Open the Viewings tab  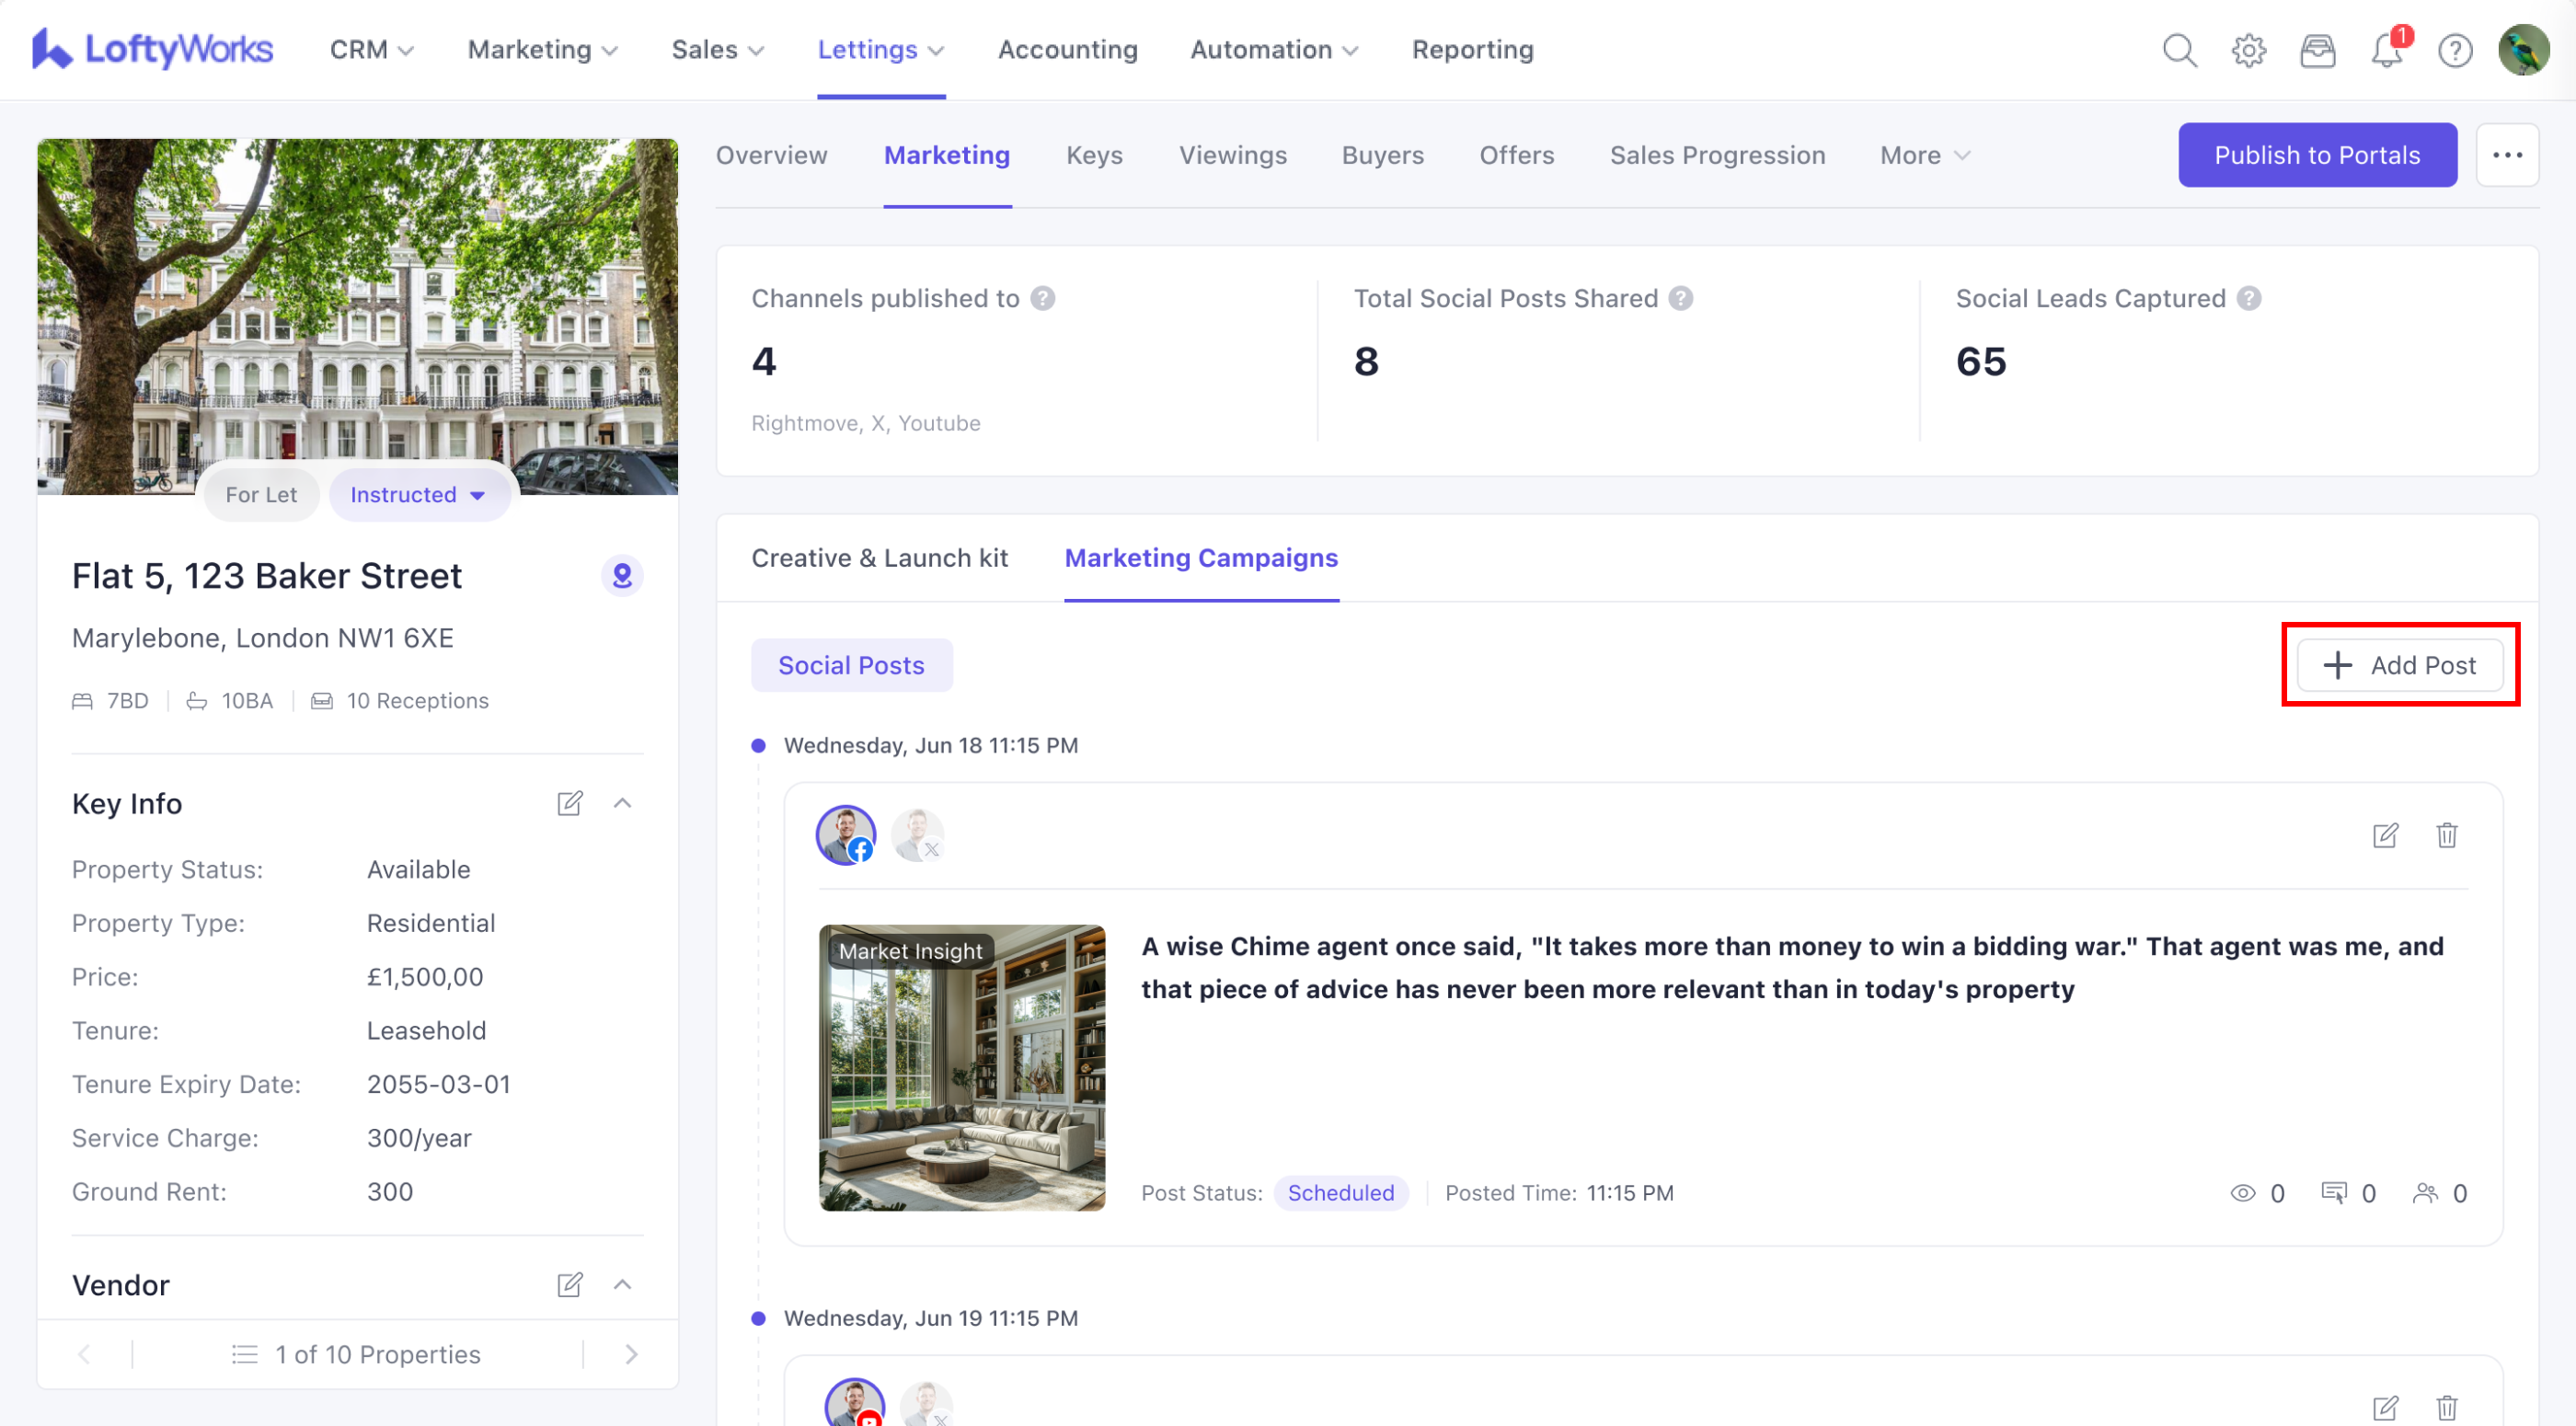[x=1232, y=155]
